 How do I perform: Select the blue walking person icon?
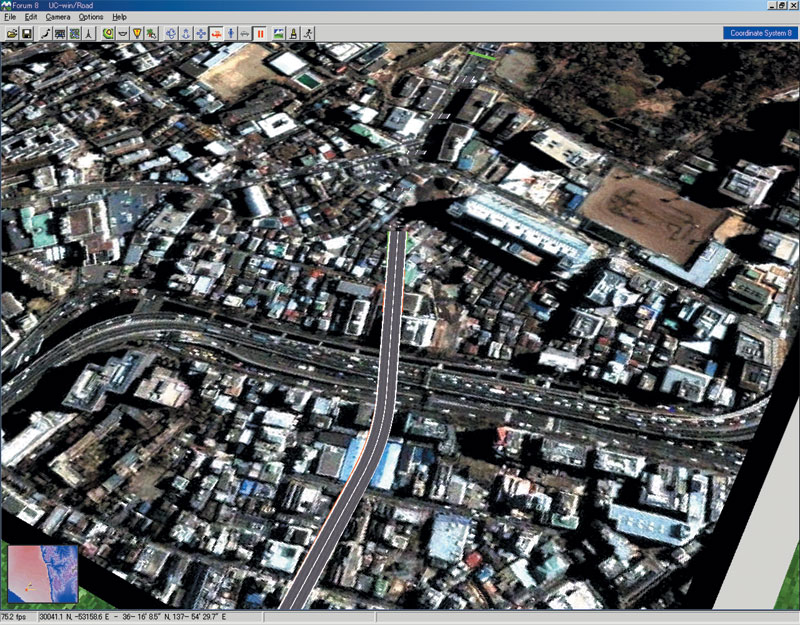click(x=231, y=34)
